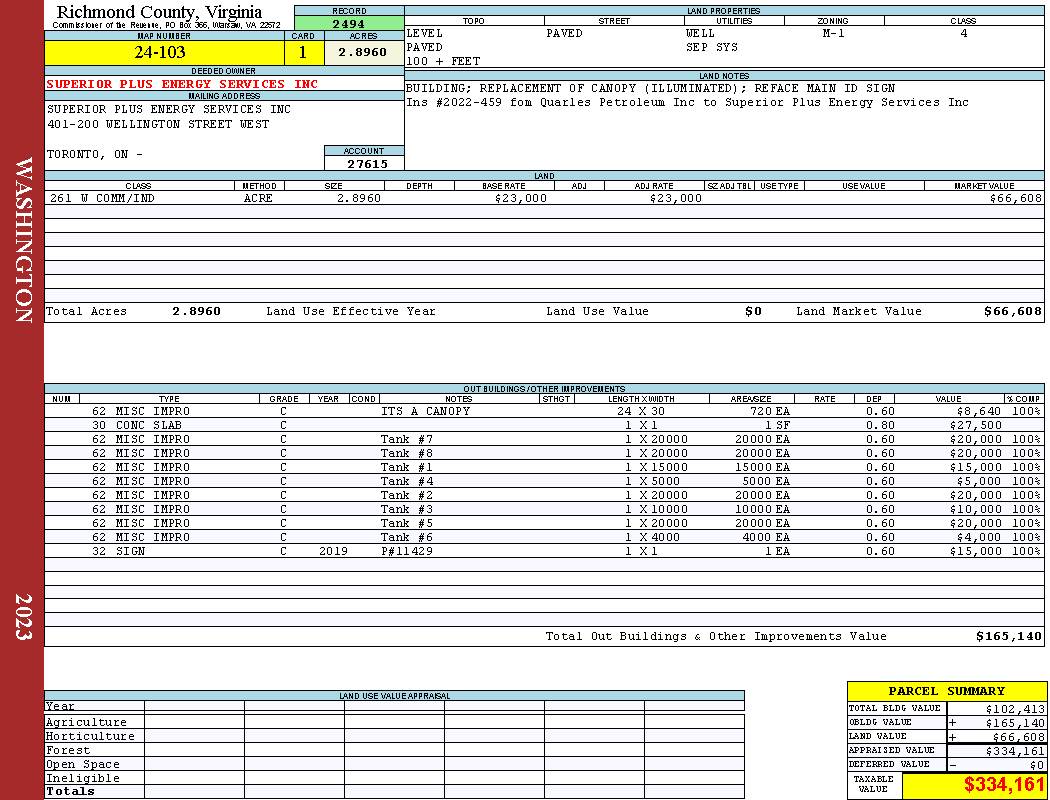Select Land Use Value $0

coord(753,311)
